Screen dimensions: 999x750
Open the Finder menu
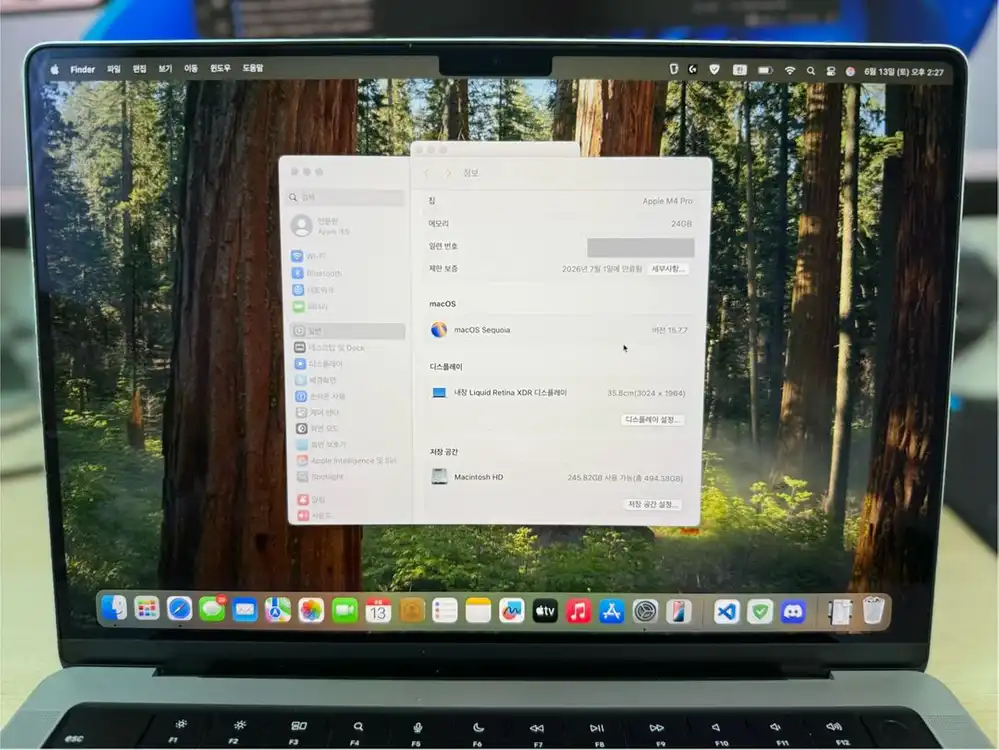(x=83, y=69)
